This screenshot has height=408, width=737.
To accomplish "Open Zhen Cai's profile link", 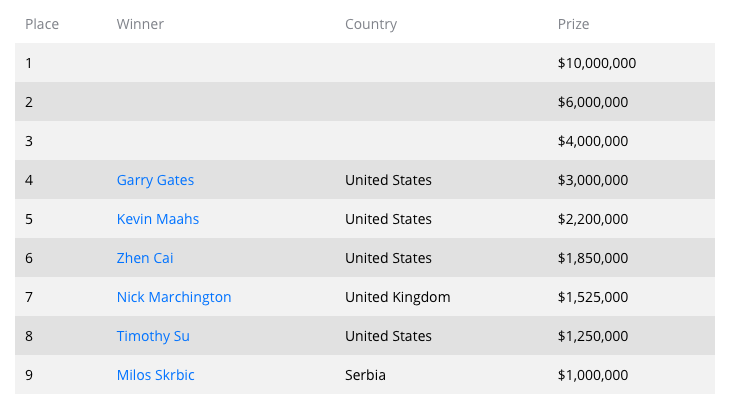I will (146, 258).
